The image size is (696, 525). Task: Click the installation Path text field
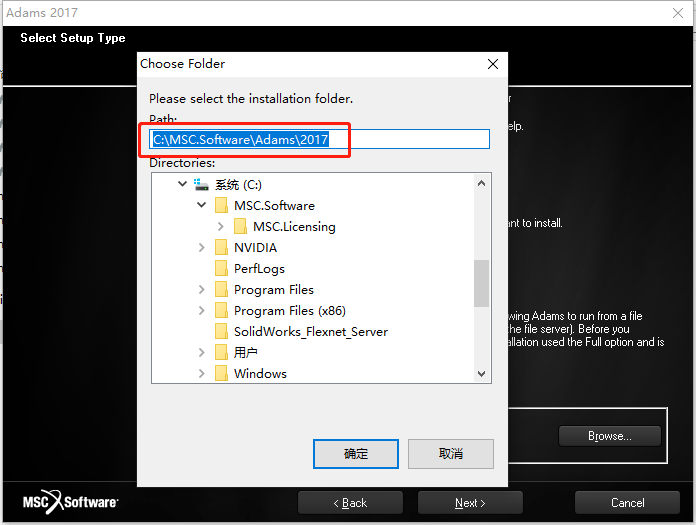(x=320, y=139)
